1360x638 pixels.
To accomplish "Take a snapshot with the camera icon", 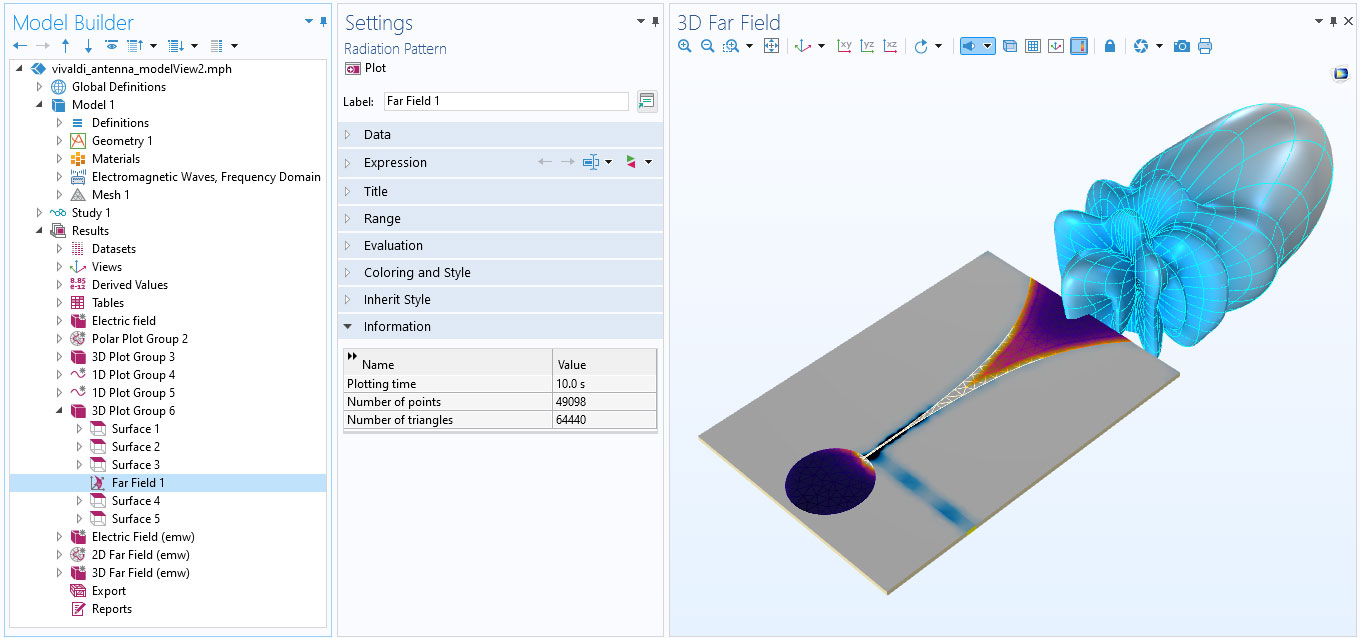I will click(1182, 46).
